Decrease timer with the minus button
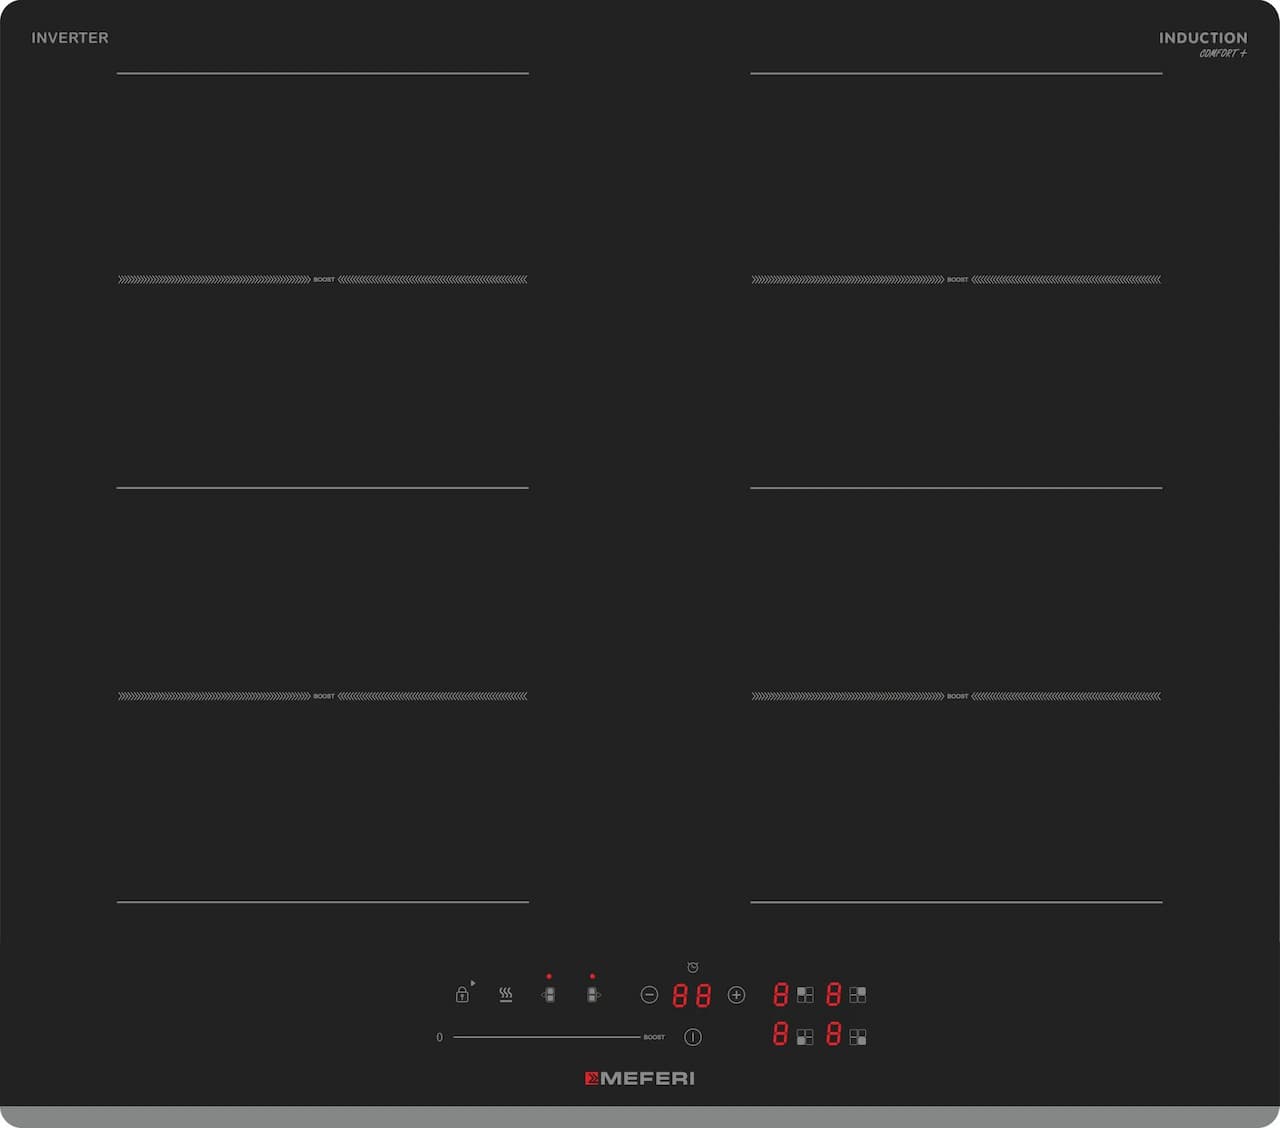This screenshot has width=1280, height=1128. [649, 995]
